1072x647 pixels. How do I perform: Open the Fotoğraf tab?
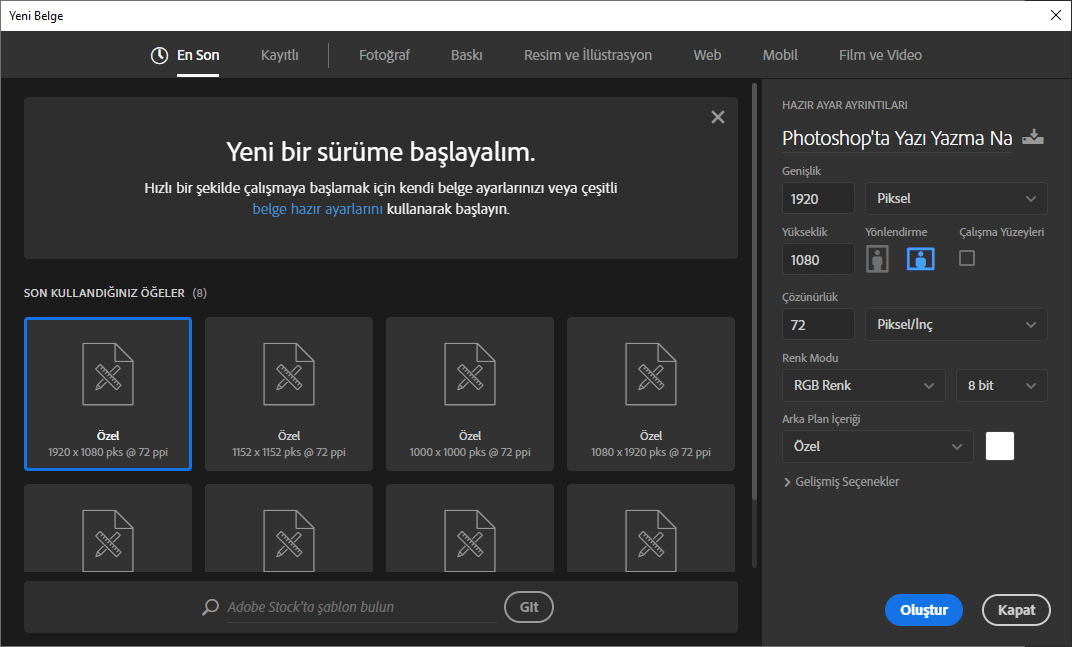(384, 55)
